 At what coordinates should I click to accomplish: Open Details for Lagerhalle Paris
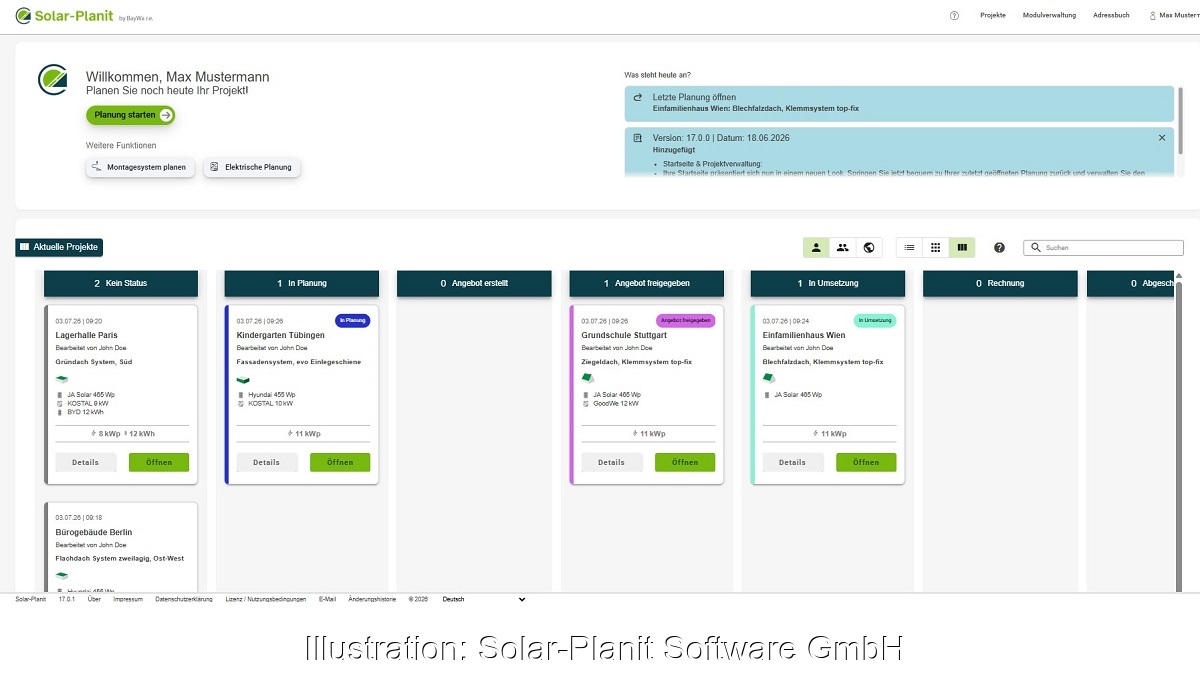click(x=86, y=462)
